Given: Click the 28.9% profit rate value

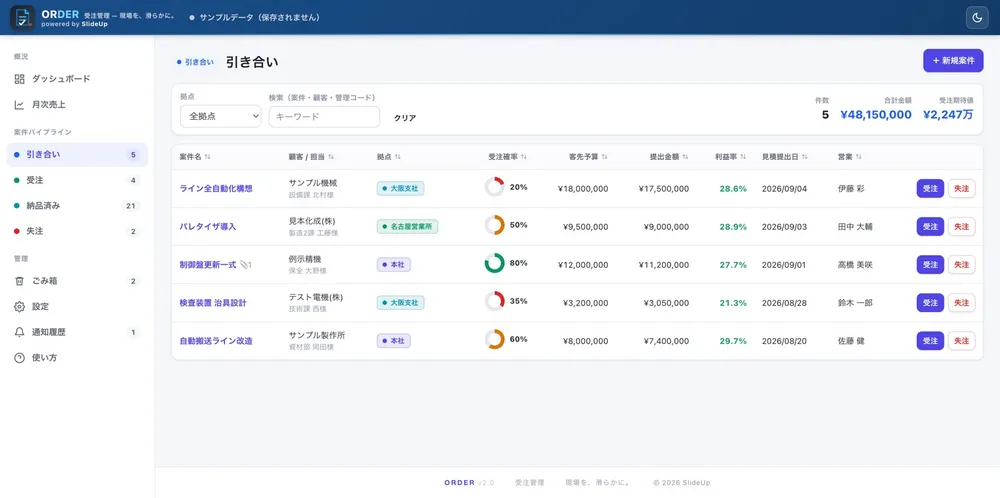Looking at the screenshot, I should coord(733,227).
